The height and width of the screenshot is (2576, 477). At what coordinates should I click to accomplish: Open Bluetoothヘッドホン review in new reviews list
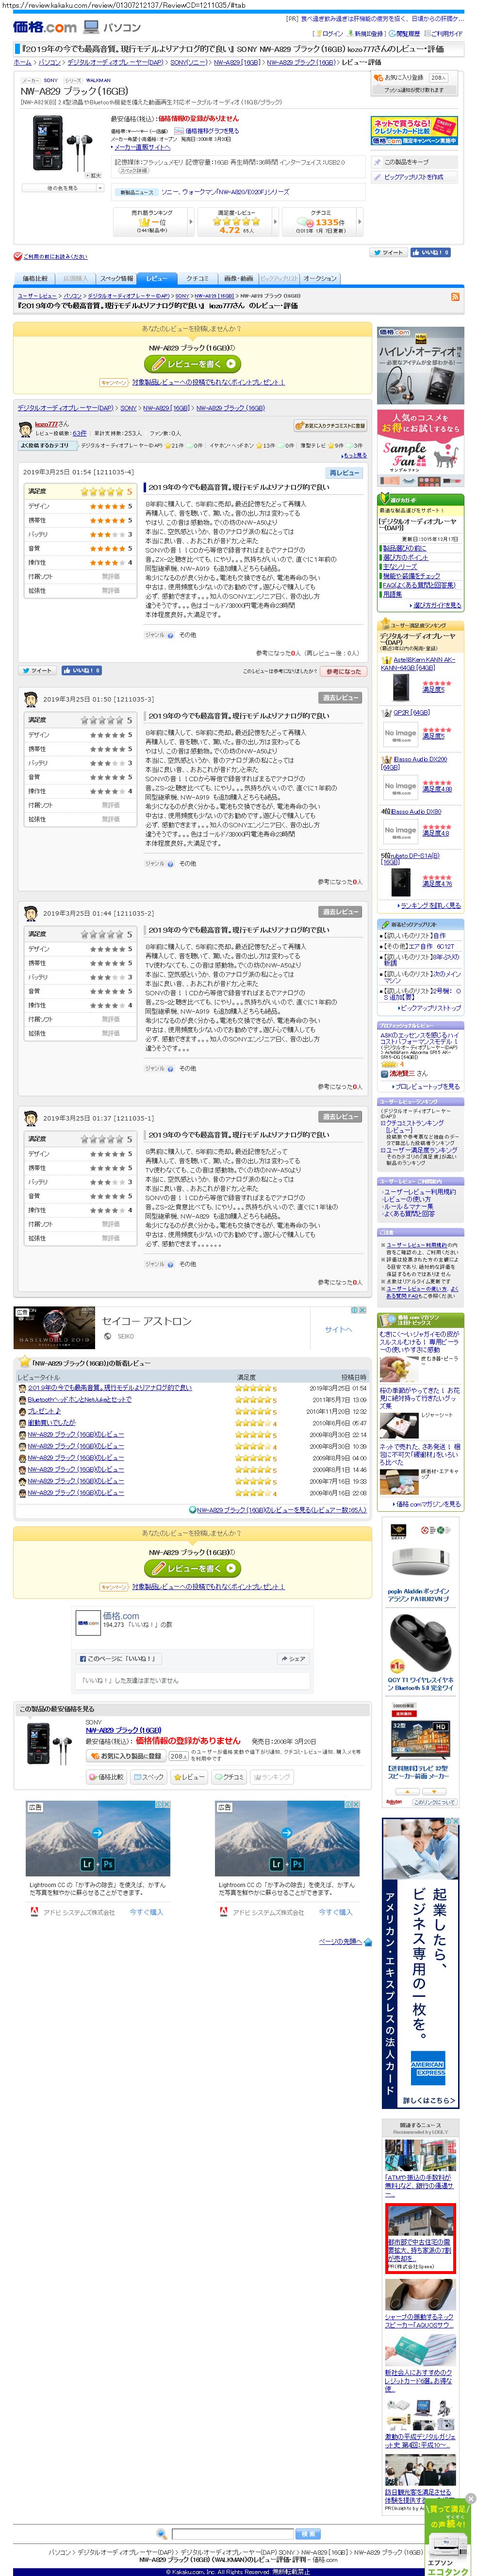pos(80,1400)
